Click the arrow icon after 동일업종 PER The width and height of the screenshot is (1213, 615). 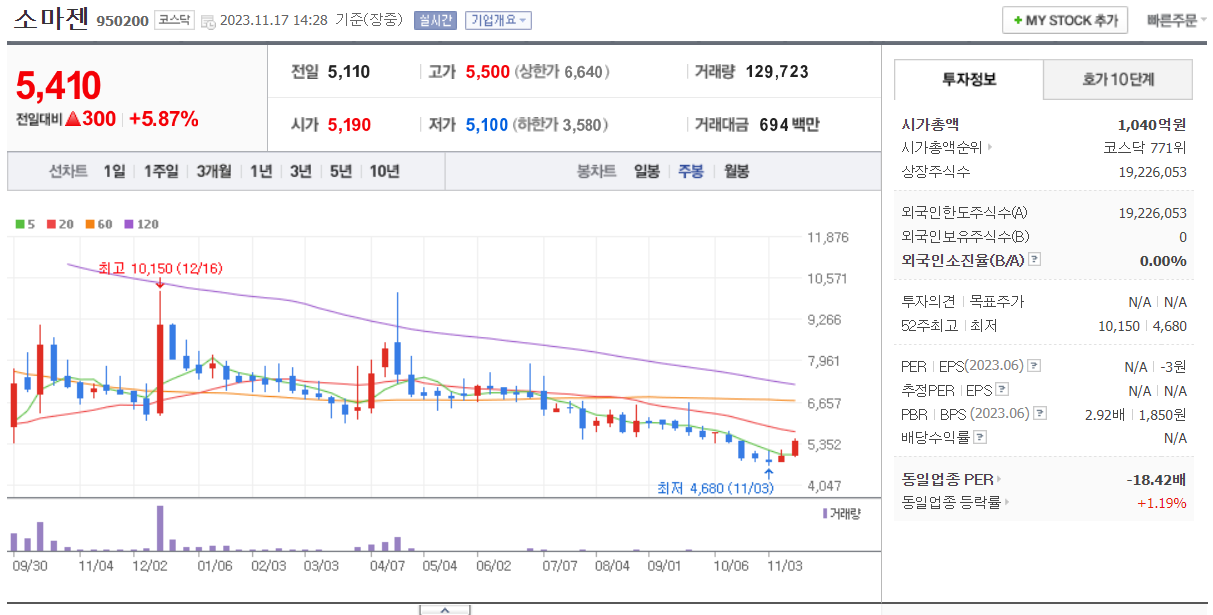tap(999, 480)
